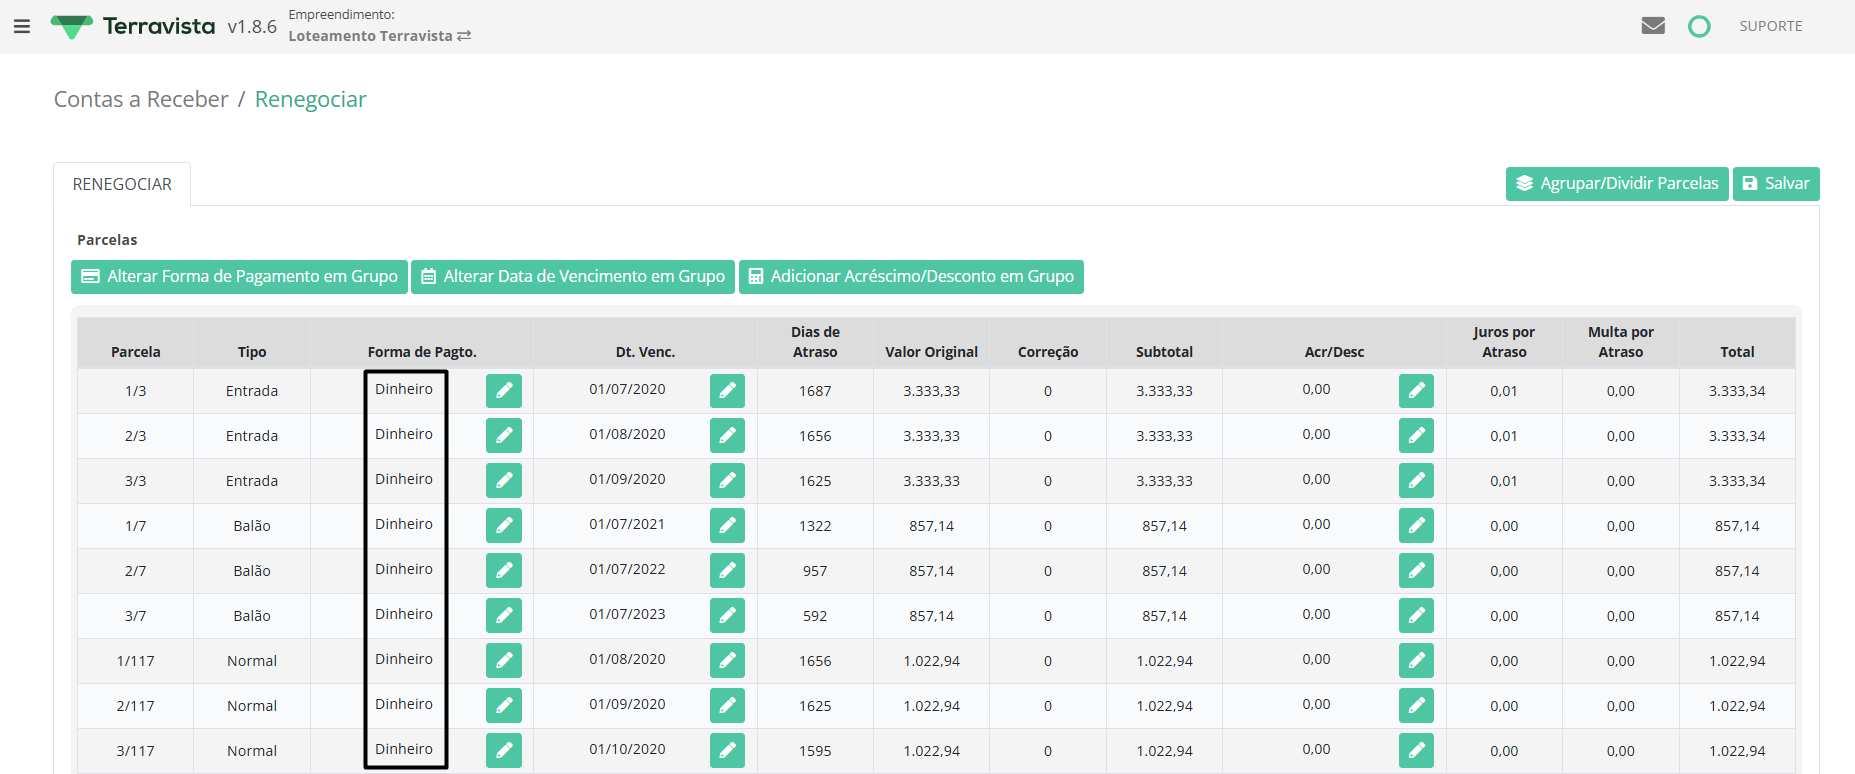Select the 1595 days overdue cell
The height and width of the screenshot is (774, 1855).
815,751
